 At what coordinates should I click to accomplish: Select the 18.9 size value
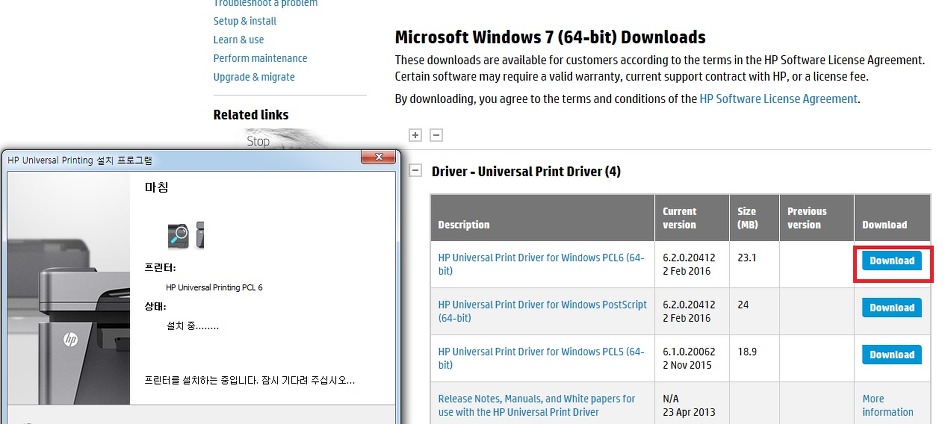point(747,352)
